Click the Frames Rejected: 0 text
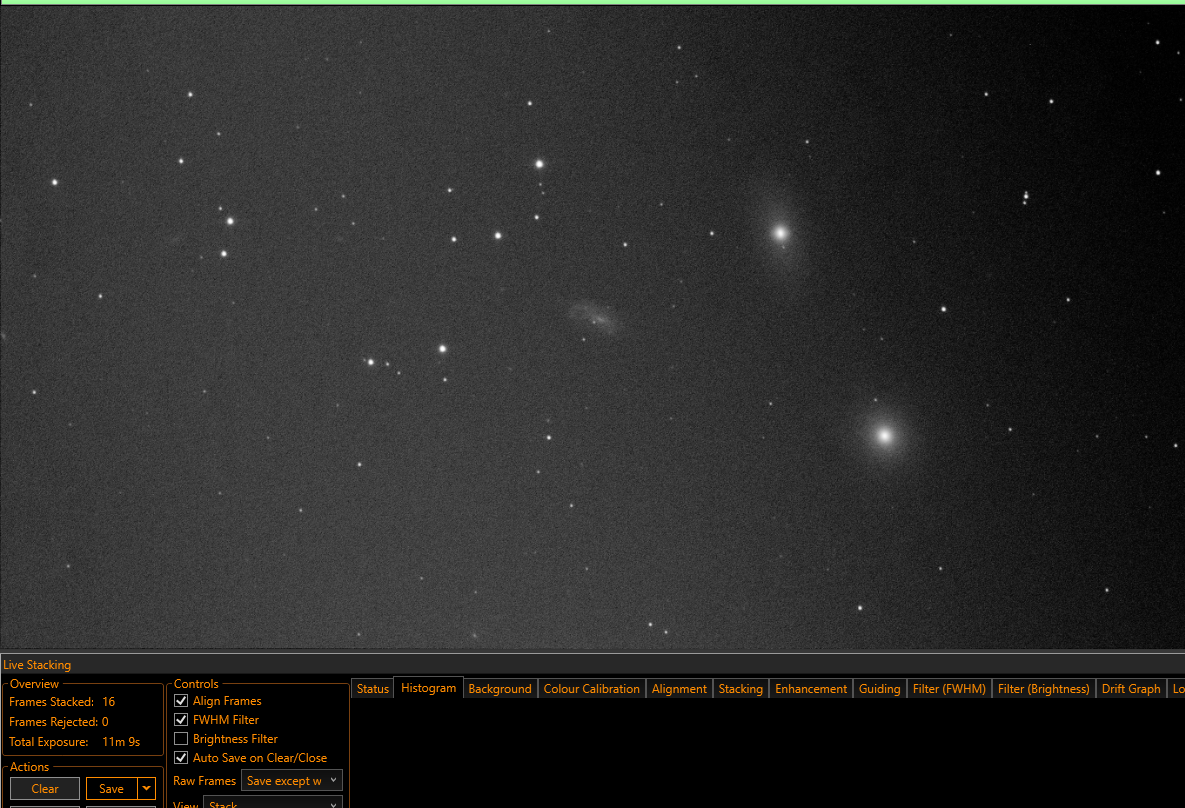Screen dimensions: 1185x808 (59, 722)
